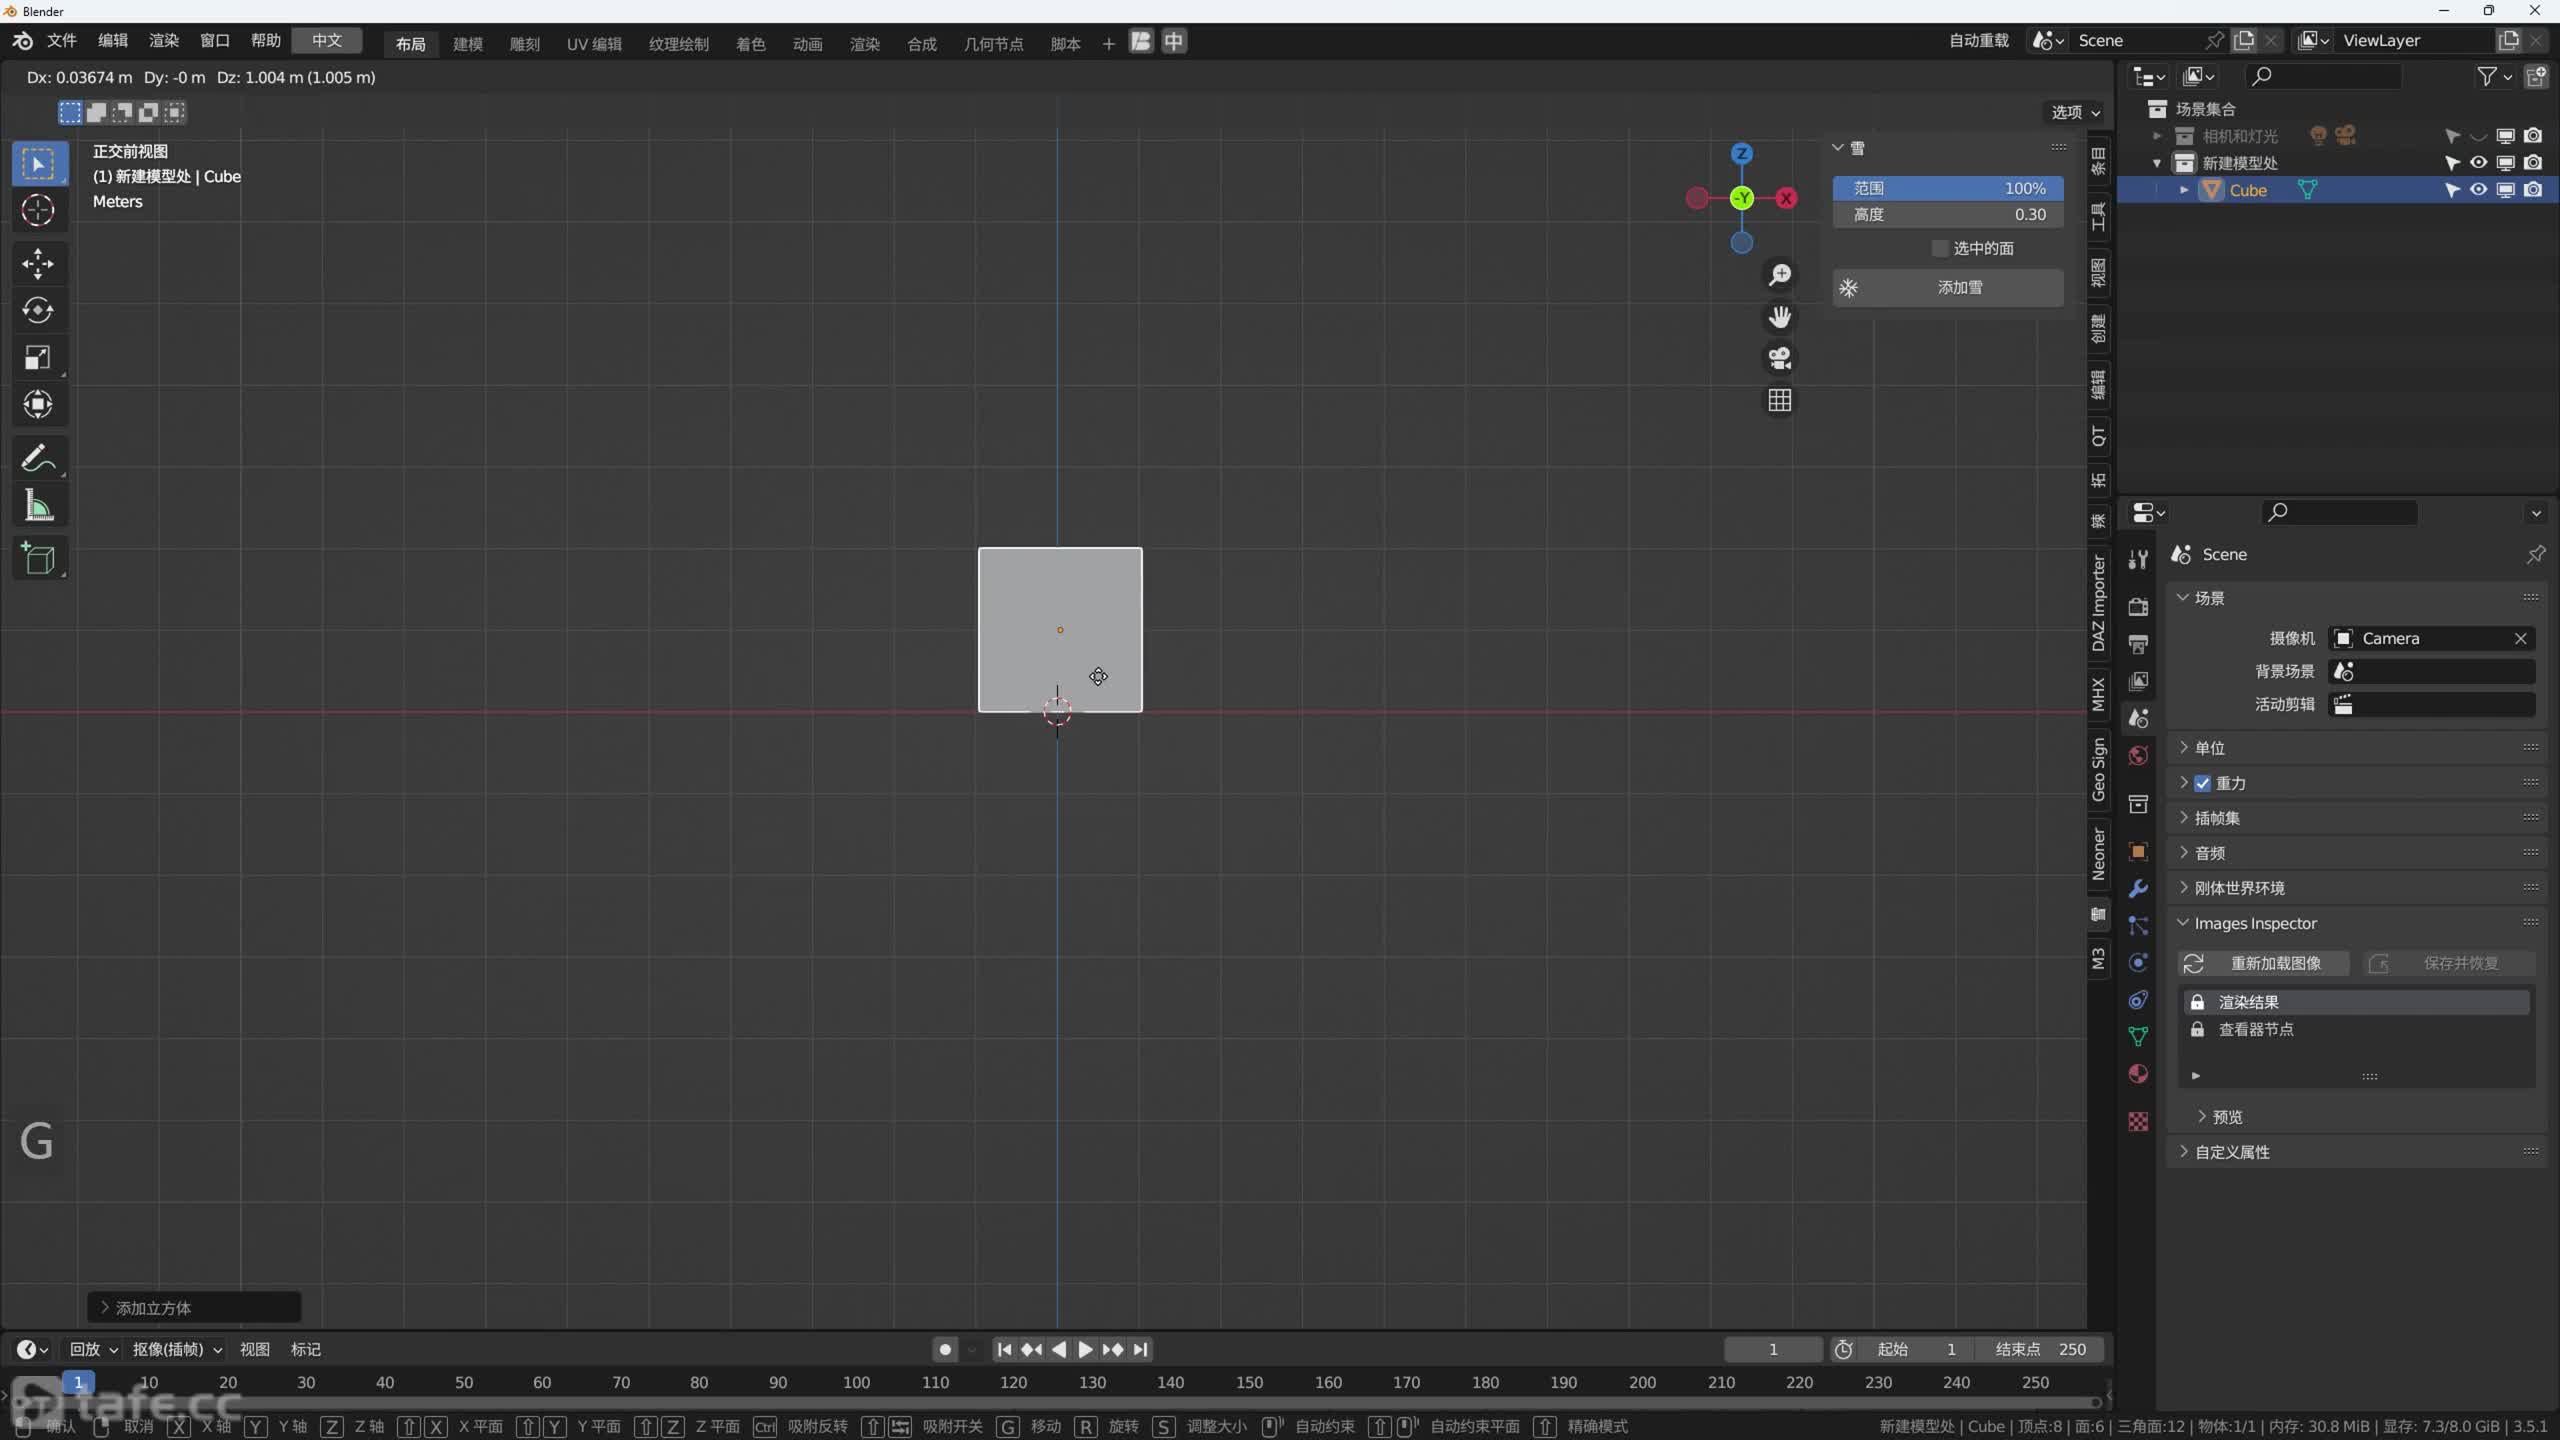This screenshot has width=2560, height=1440.
Task: Open Texture properties checker icon
Action: click(x=2138, y=1122)
